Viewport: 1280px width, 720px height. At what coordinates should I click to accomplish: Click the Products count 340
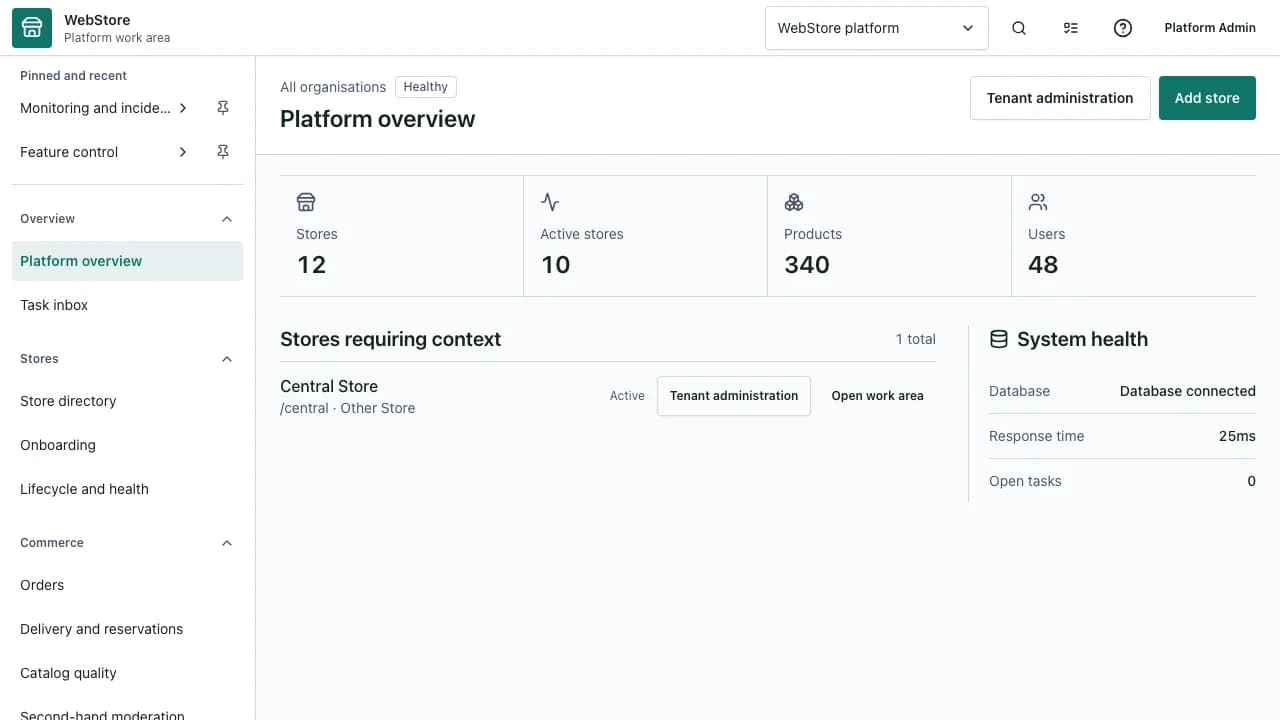pos(807,265)
